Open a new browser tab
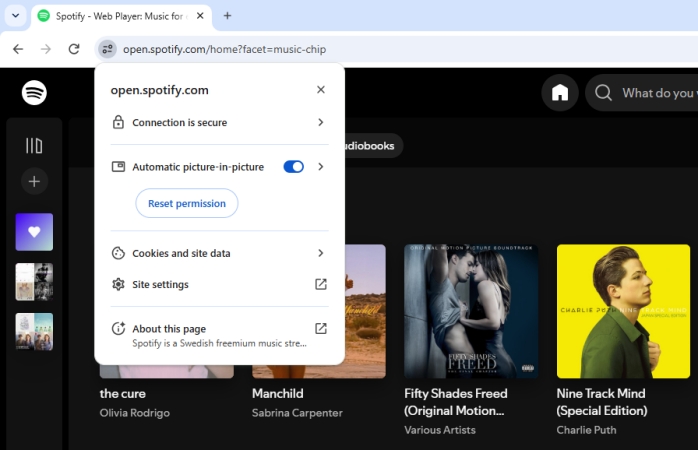698x450 pixels. 227,16
